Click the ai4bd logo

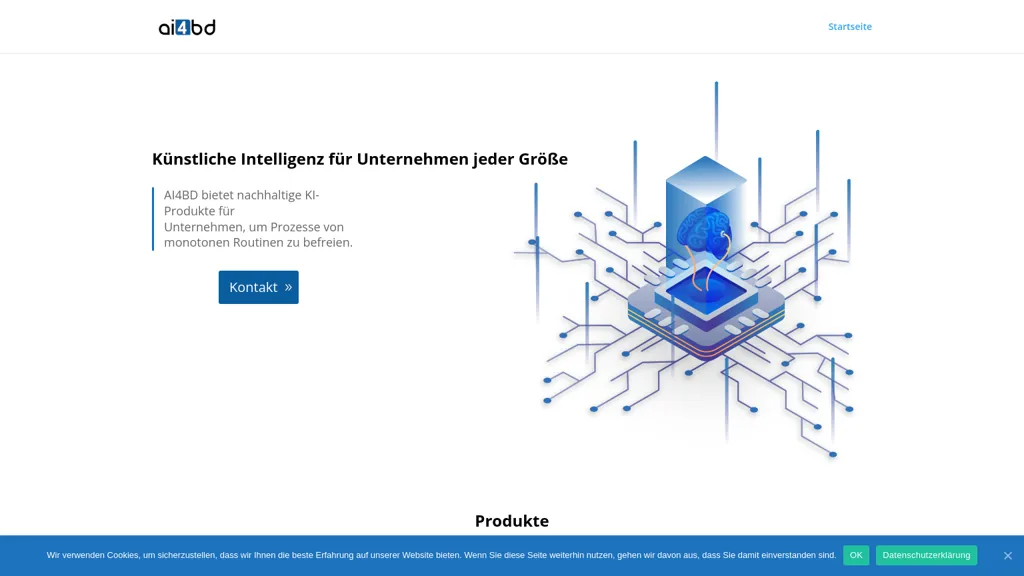pos(187,27)
